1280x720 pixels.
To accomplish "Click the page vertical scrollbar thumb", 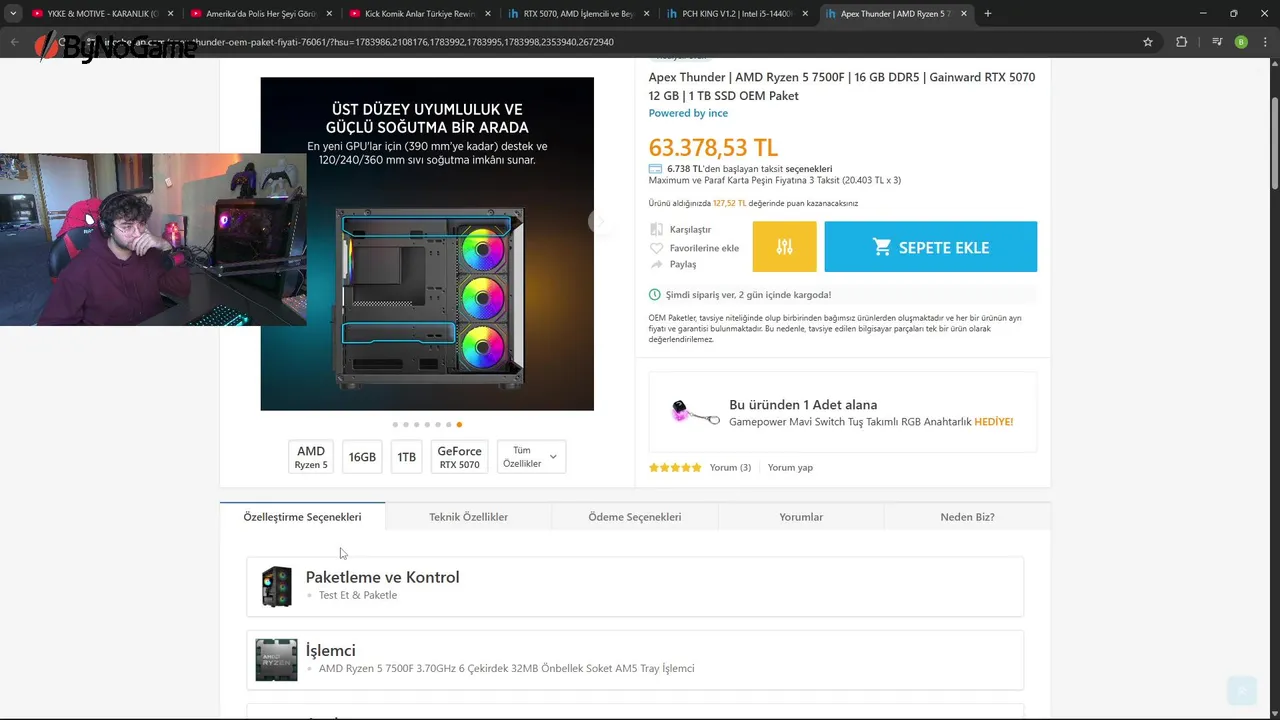I will 1275,141.
